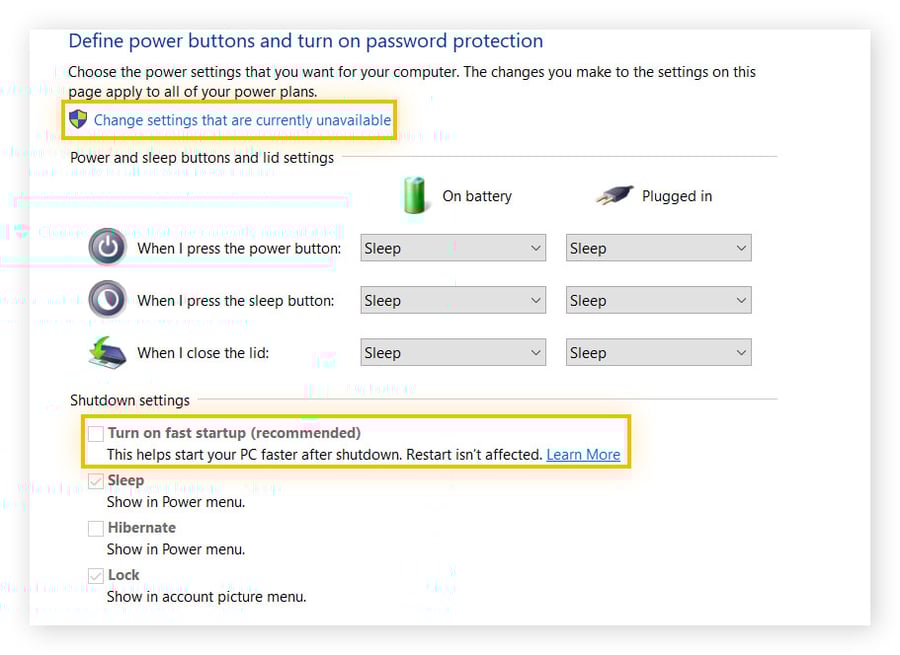Click the Turn on fast startup label
This screenshot has width=900, height=655.
pyautogui.click(x=234, y=433)
